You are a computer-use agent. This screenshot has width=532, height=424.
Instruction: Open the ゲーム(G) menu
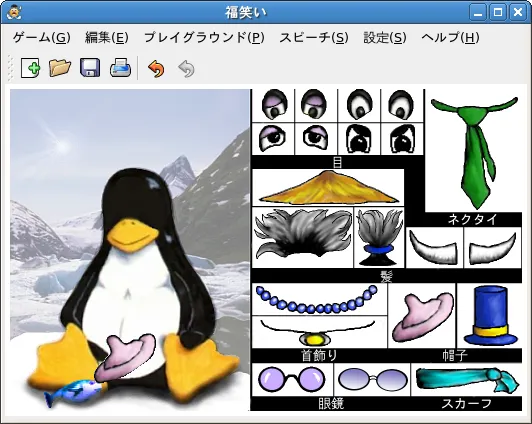tap(41, 37)
